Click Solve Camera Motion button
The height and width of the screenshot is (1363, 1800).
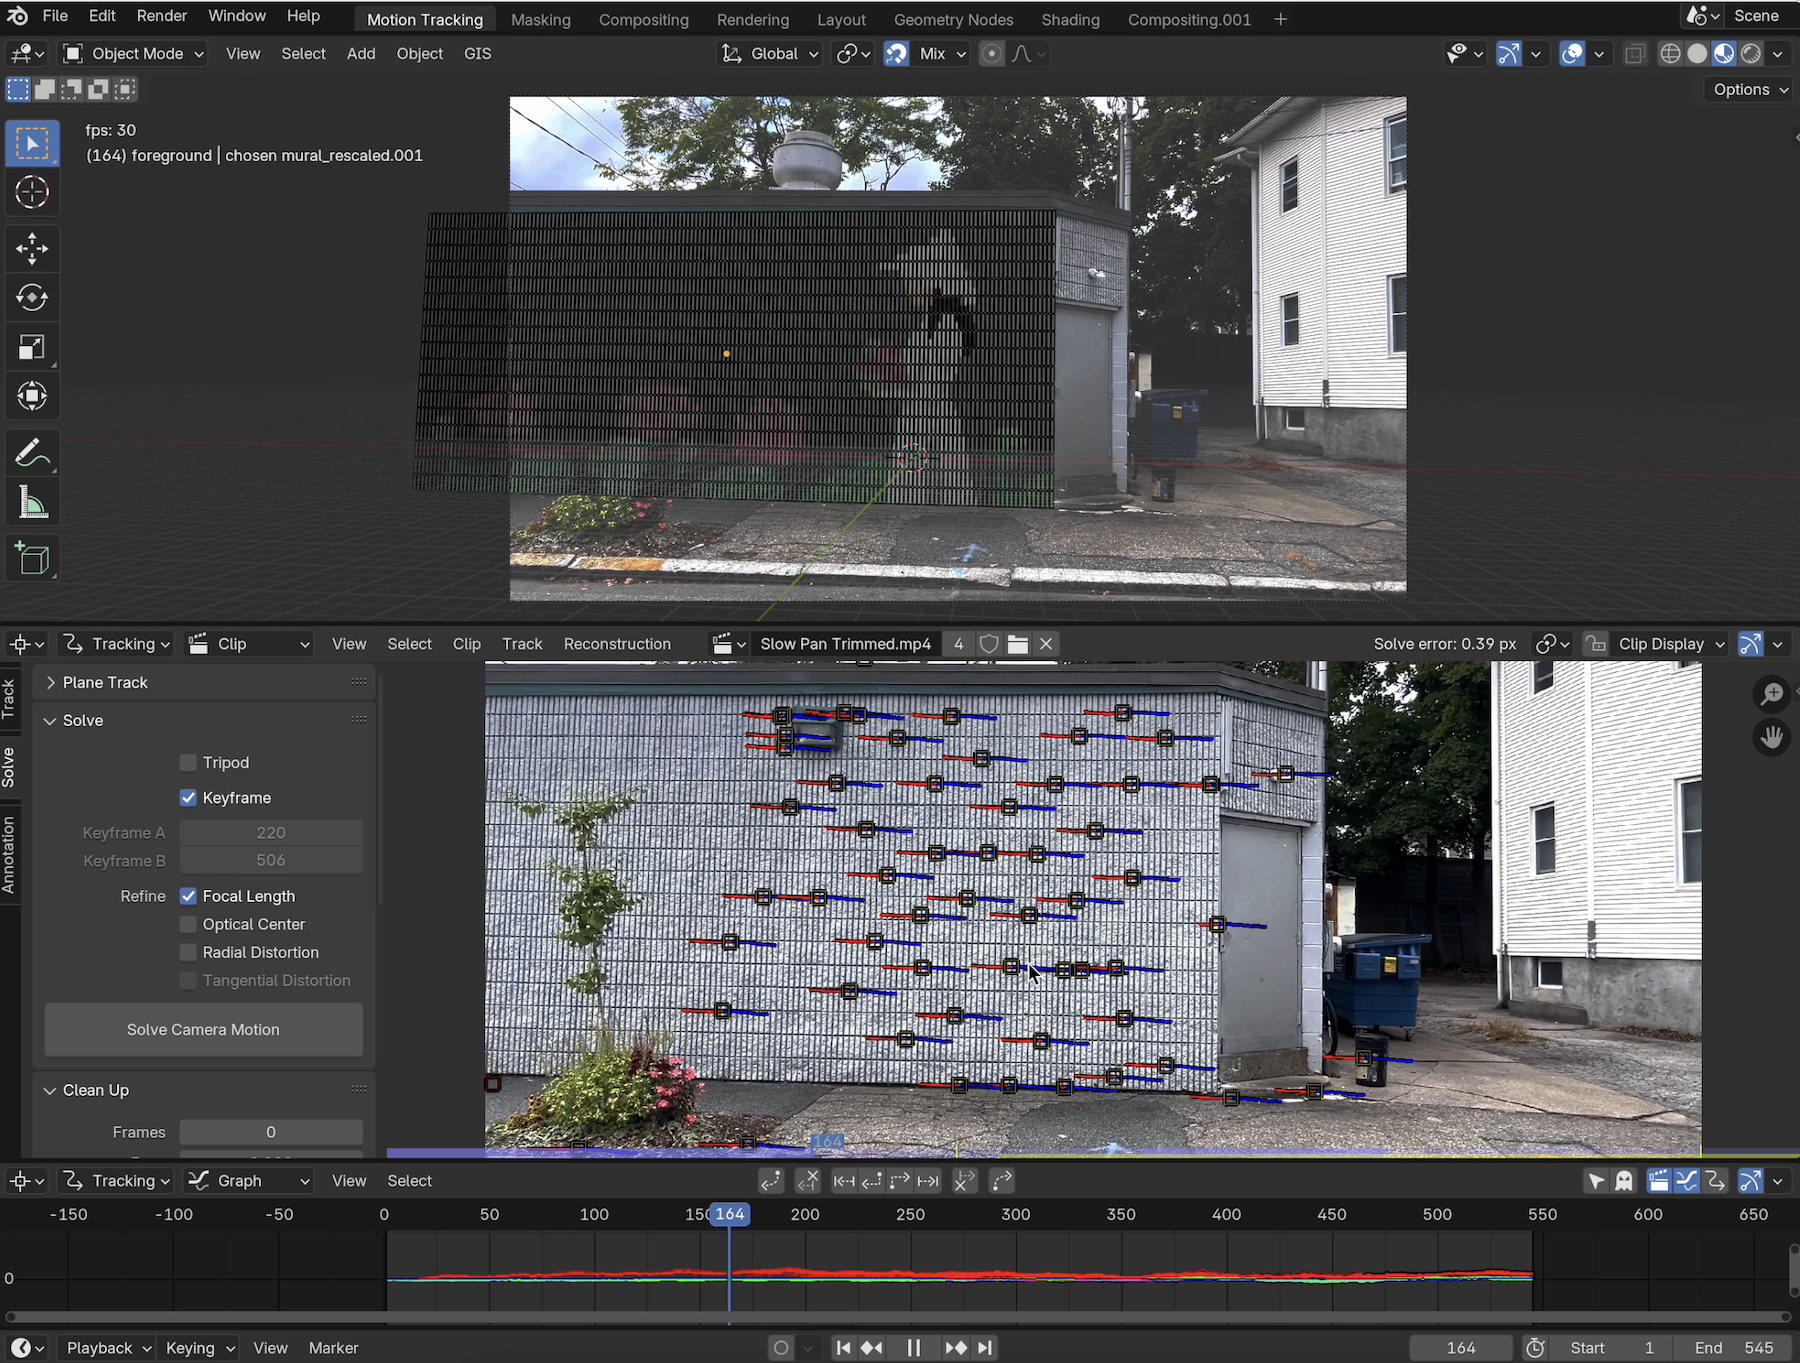pyautogui.click(x=203, y=1029)
